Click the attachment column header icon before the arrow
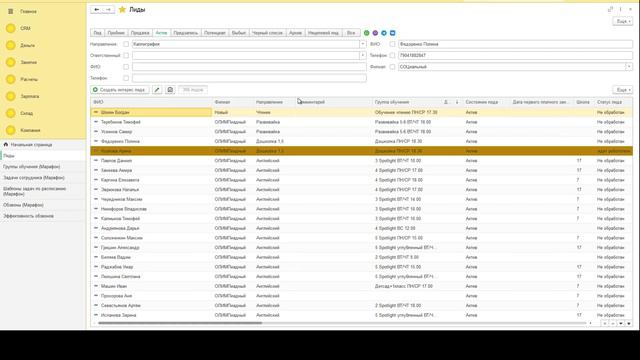Image resolution: width=640 pixels, height=360 pixels. (446, 102)
